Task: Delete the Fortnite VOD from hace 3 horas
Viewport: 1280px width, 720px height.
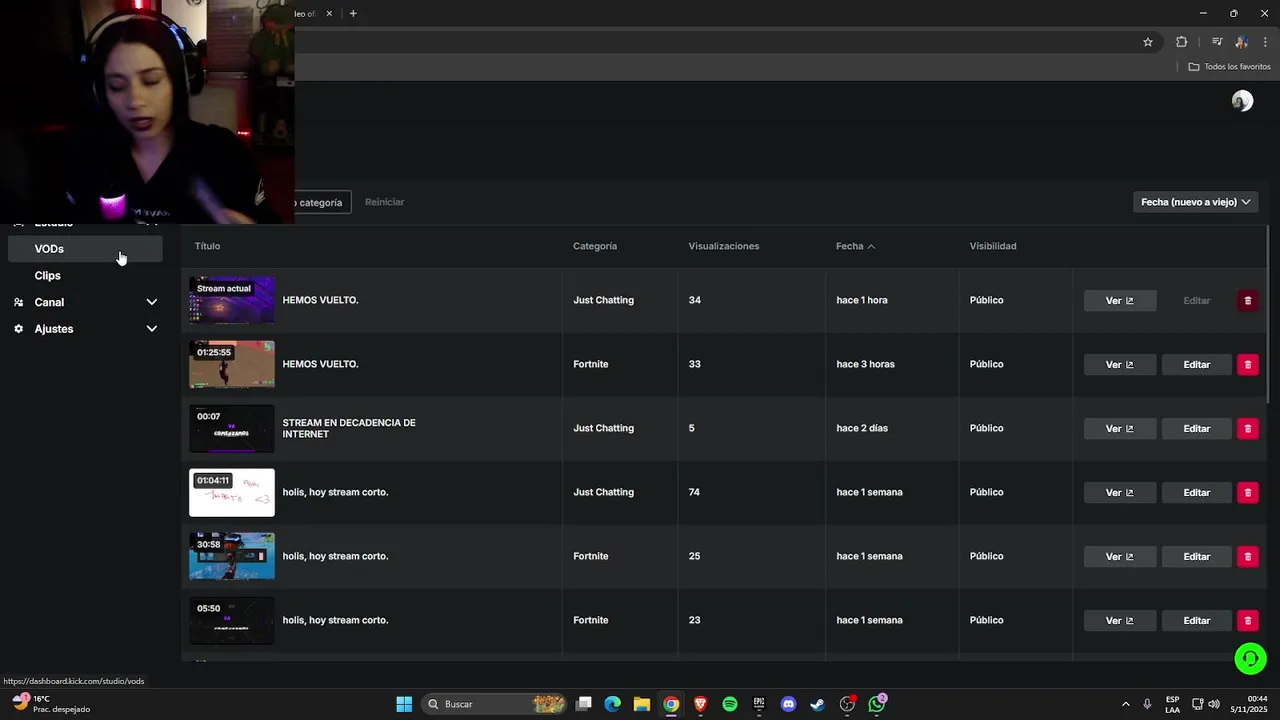Action: 1247,365
